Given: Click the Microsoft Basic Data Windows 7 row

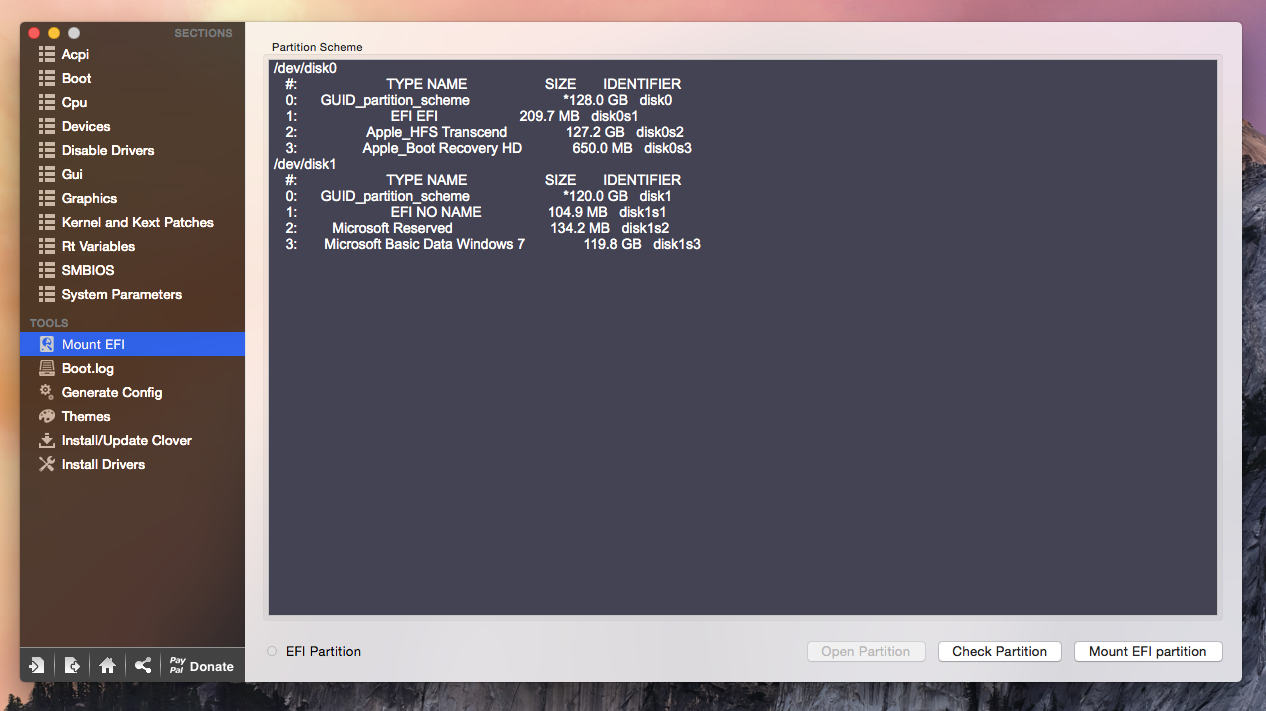Looking at the screenshot, I should point(492,244).
